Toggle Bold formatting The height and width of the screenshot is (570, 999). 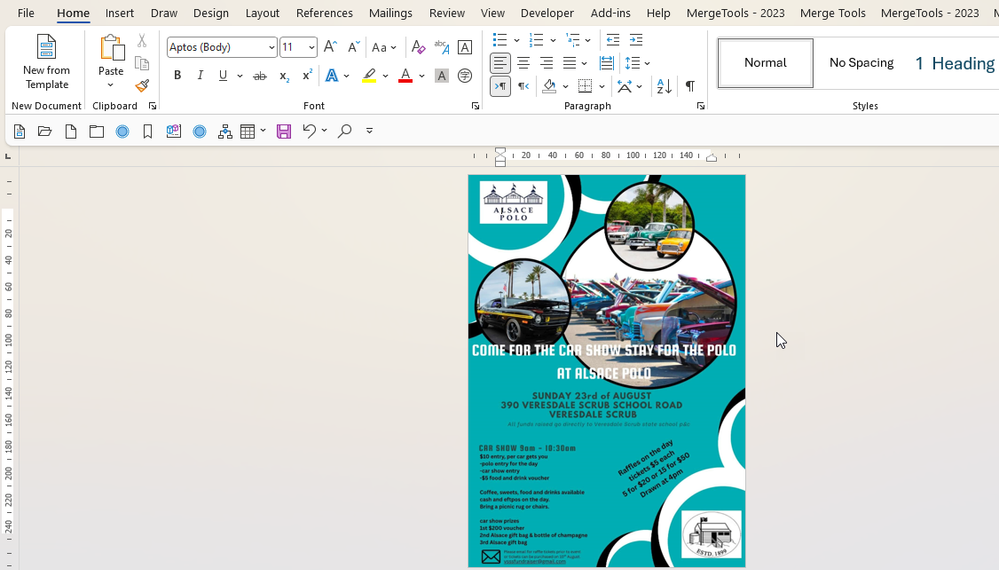click(x=177, y=75)
